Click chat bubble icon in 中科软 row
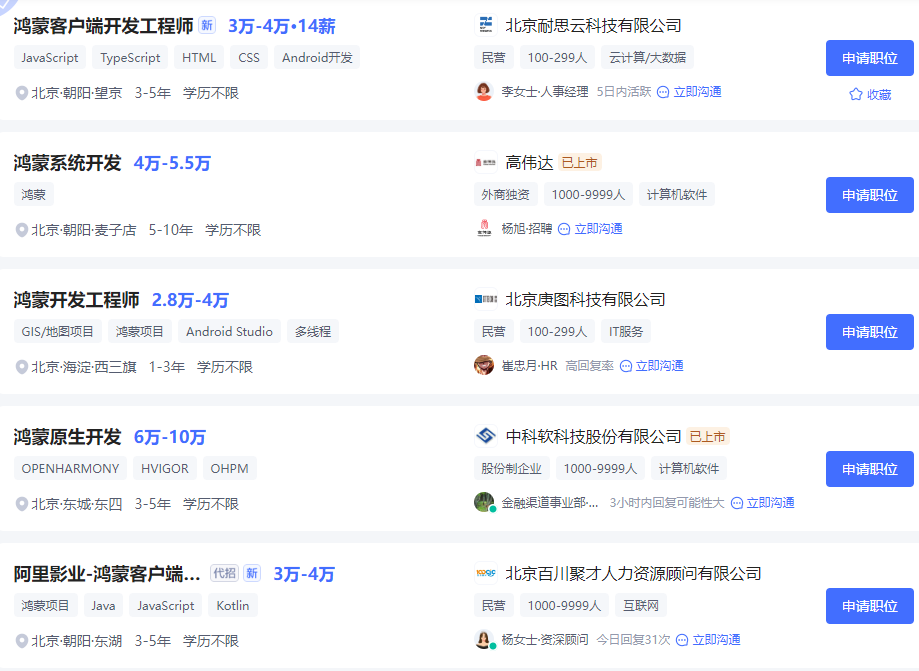919x671 pixels. tap(737, 503)
